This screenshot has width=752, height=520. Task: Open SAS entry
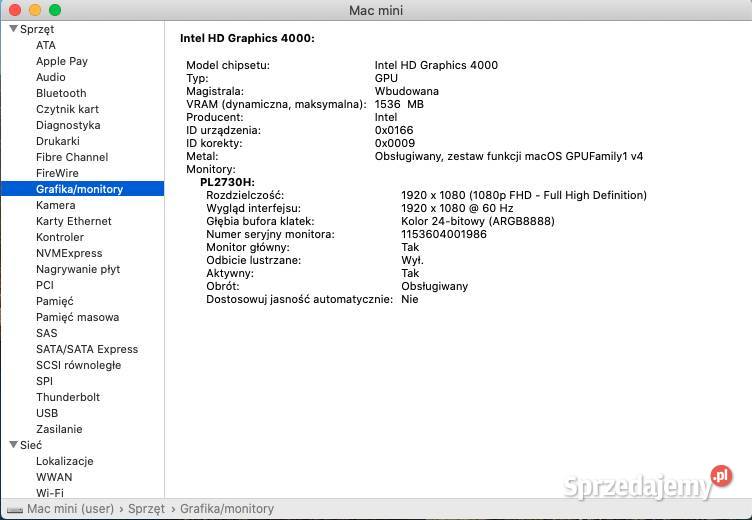[x=47, y=333]
